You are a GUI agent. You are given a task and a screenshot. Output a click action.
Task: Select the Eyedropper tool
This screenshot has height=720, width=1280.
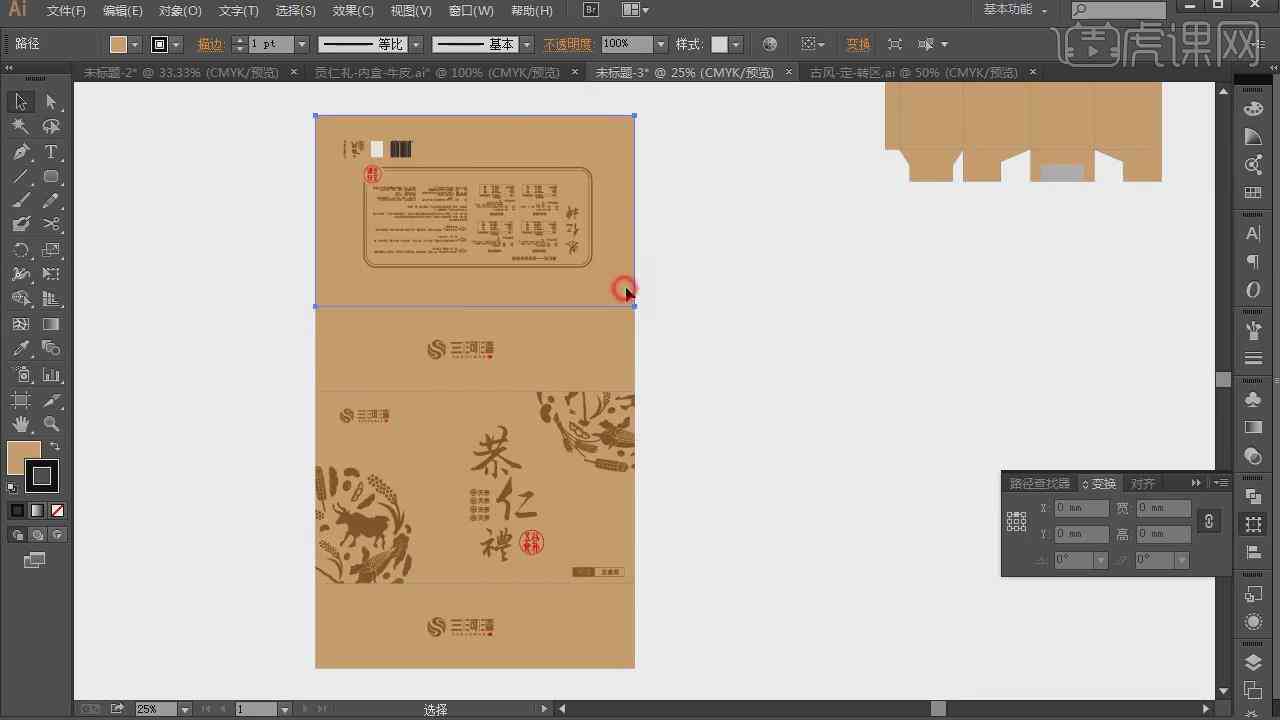pyautogui.click(x=20, y=349)
